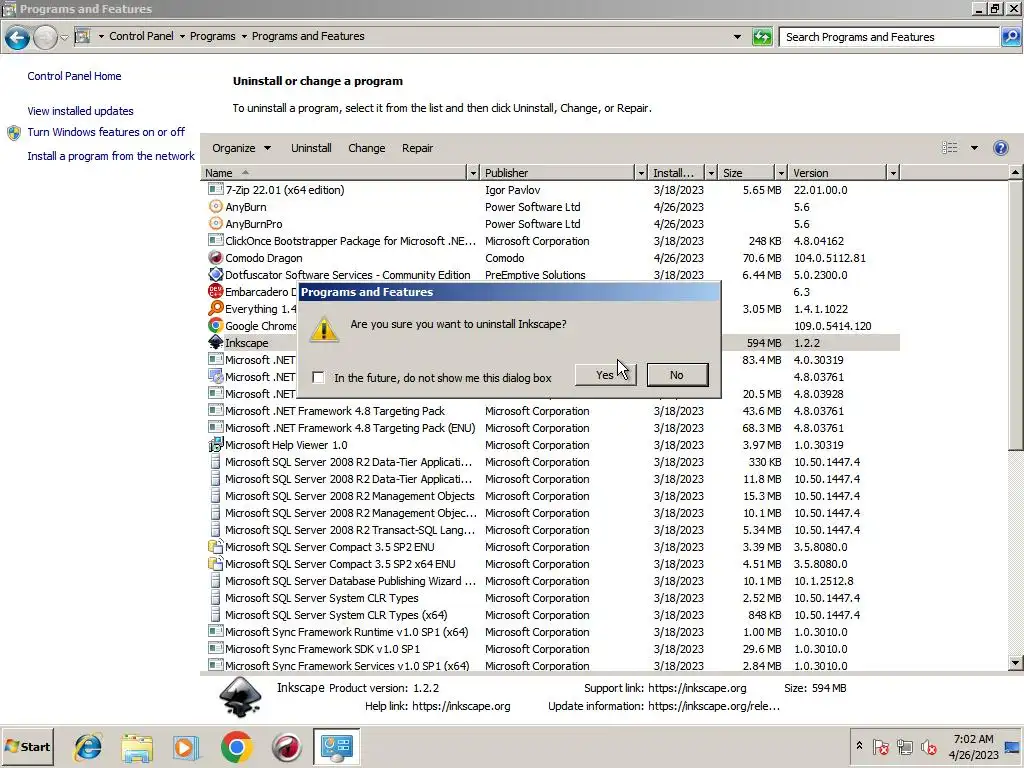Open the Size column filter dropdown
The width and height of the screenshot is (1024, 768).
click(780, 172)
